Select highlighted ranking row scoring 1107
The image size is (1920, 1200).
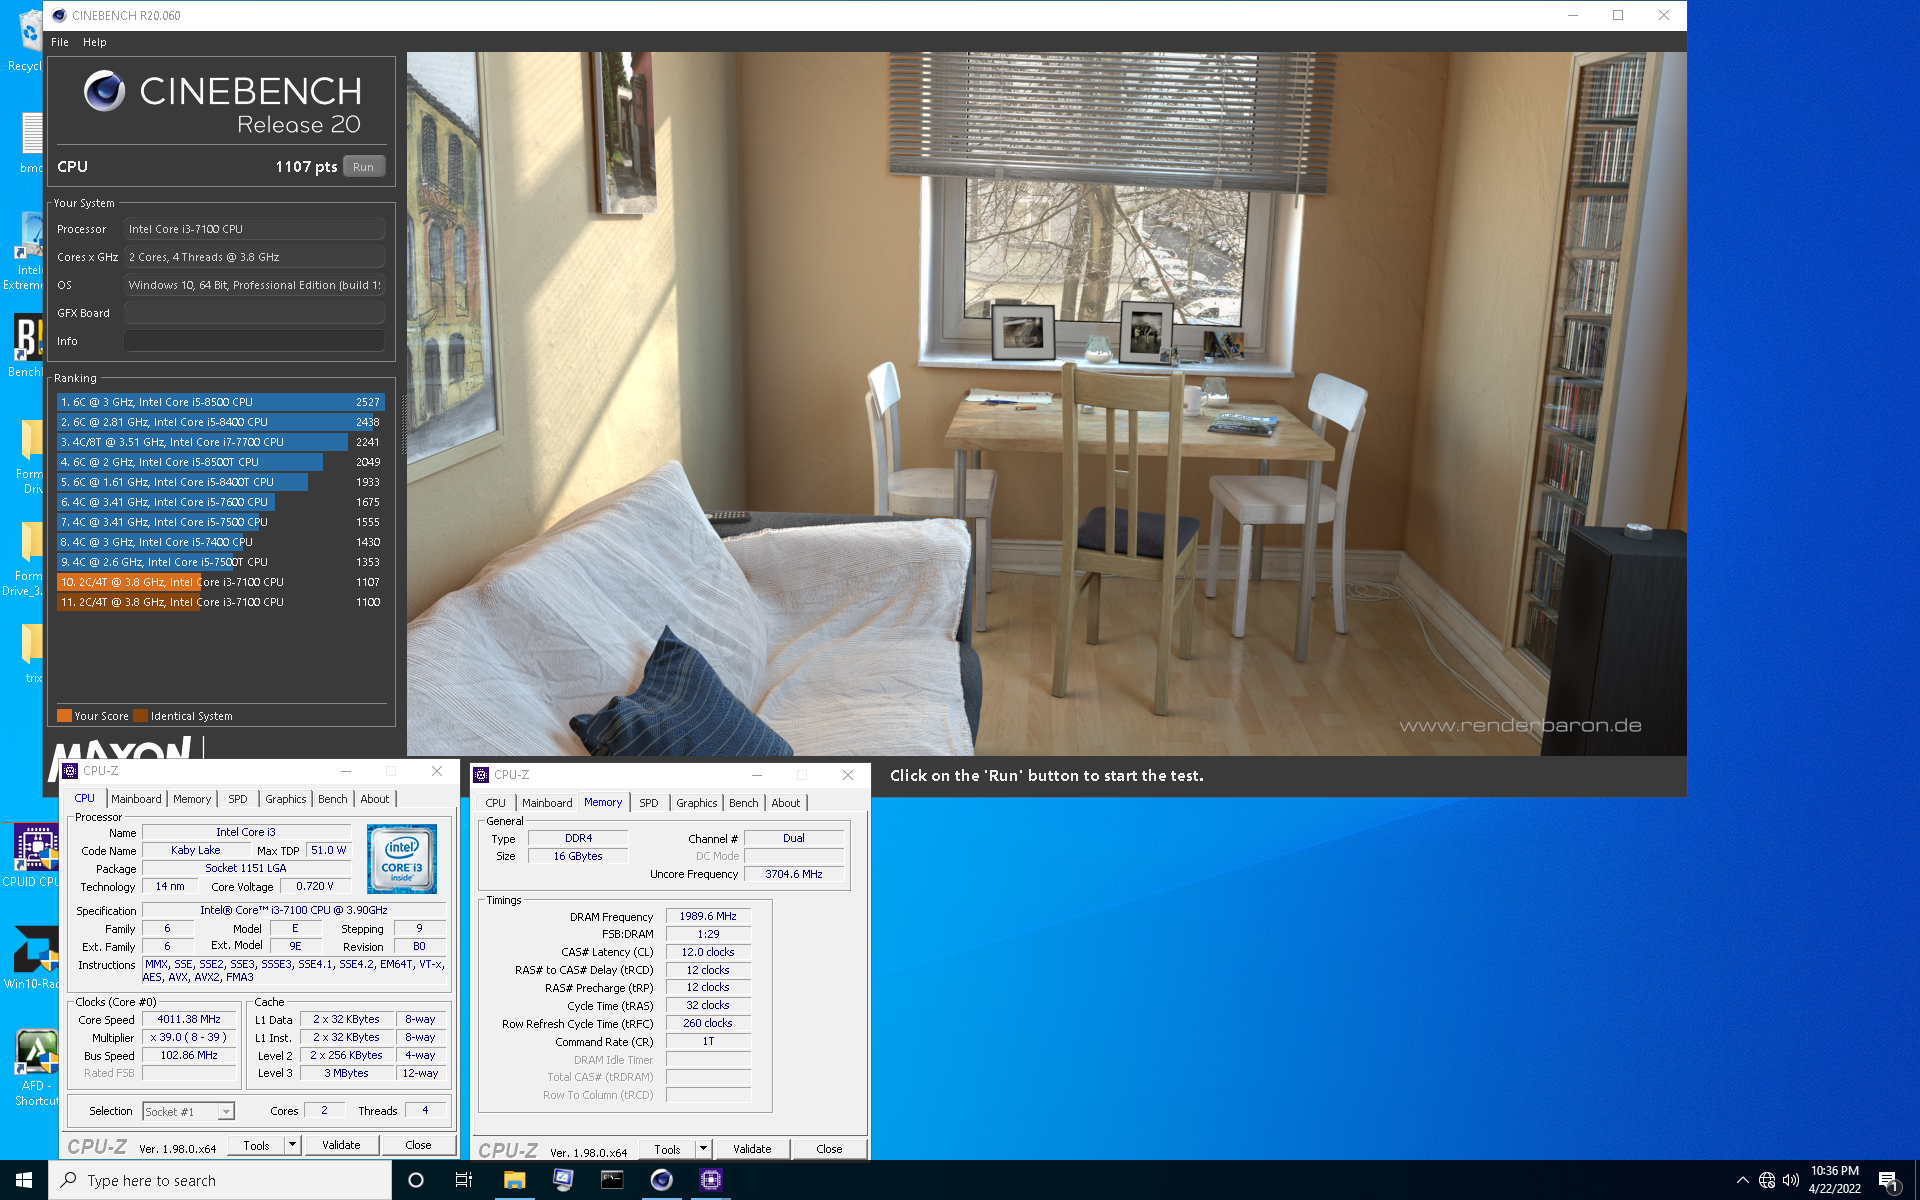221,582
